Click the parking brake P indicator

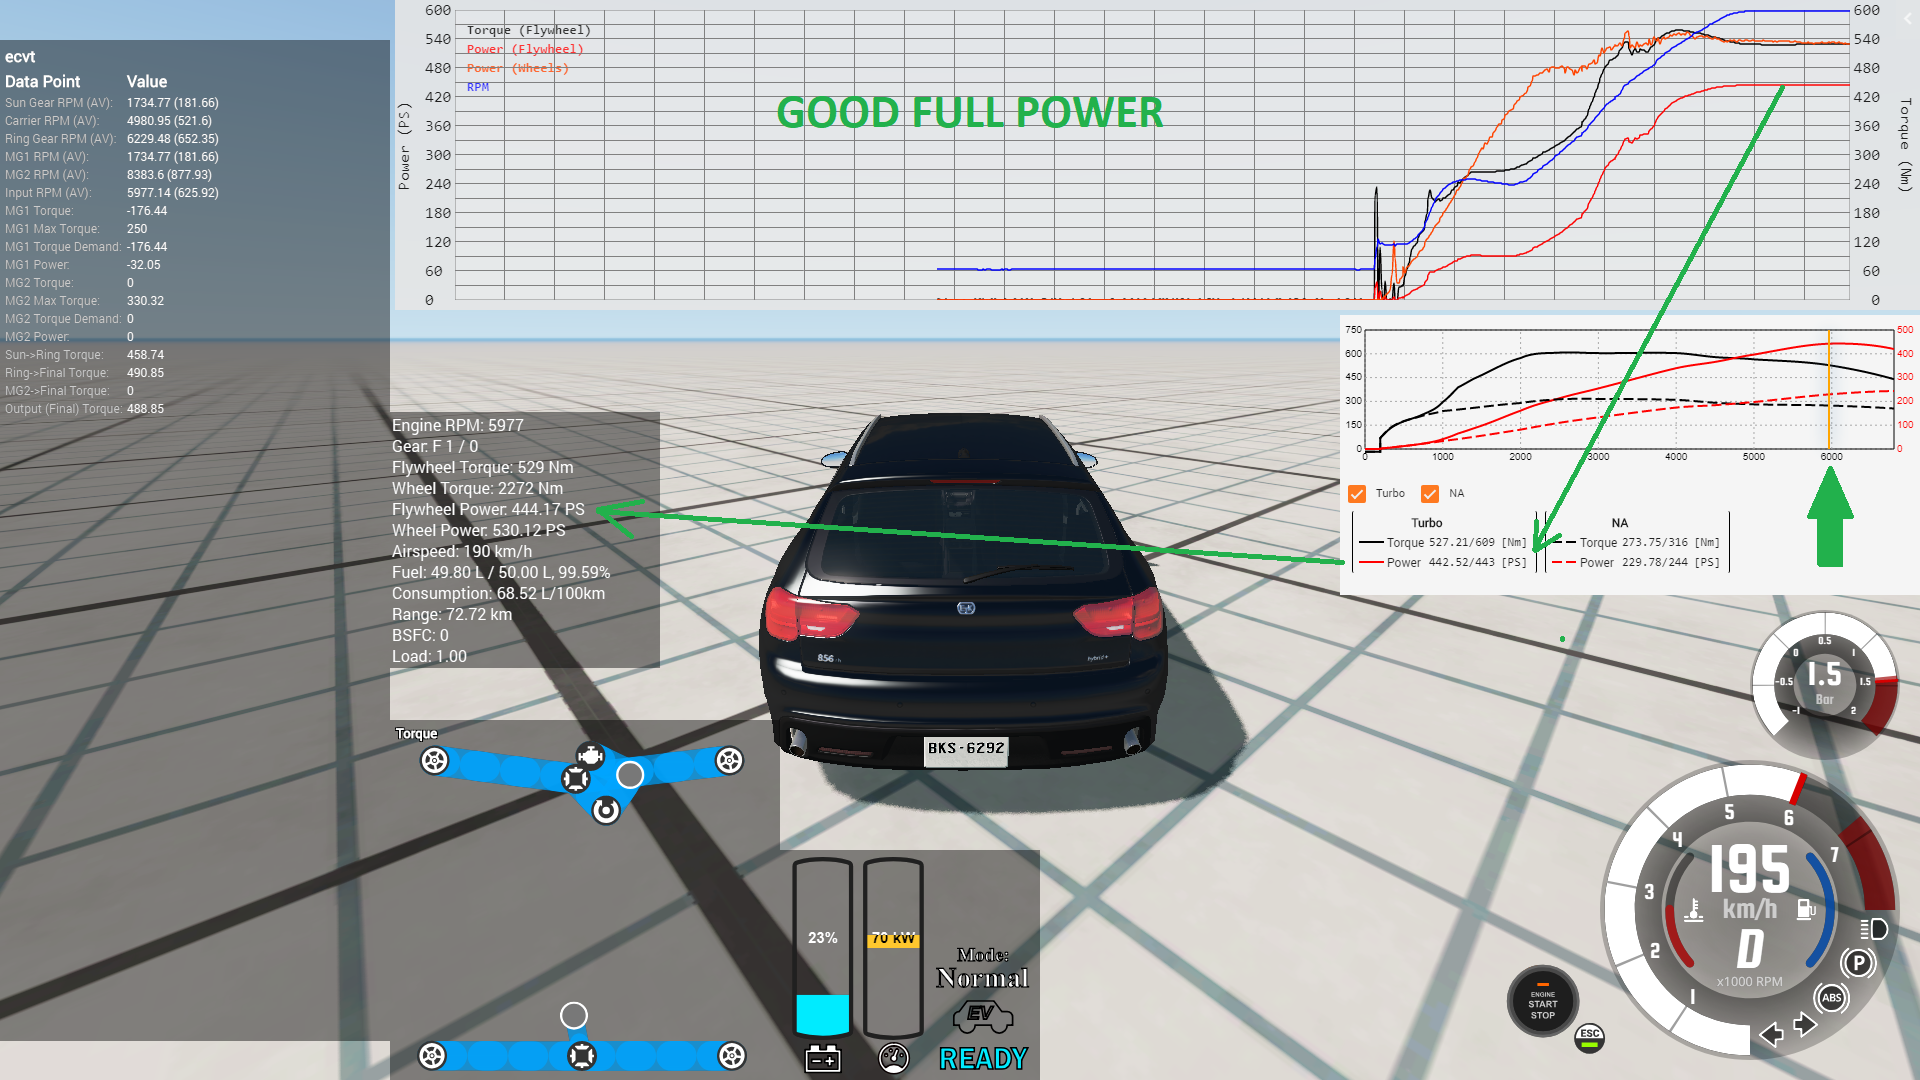(x=1857, y=963)
